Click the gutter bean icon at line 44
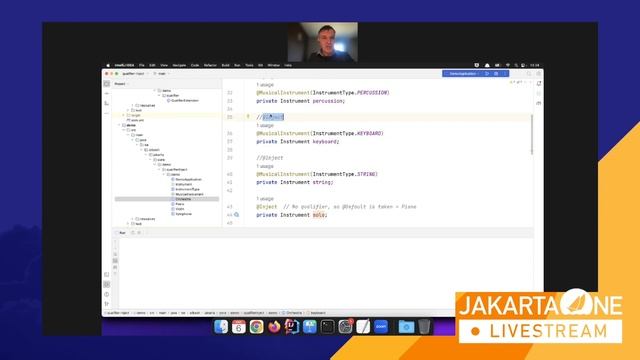This screenshot has height=360, width=640. coord(236,215)
